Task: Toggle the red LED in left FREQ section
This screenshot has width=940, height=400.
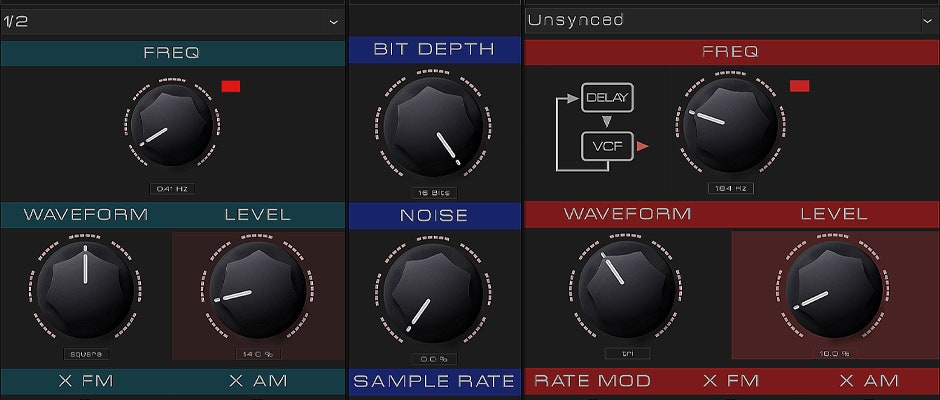Action: point(231,86)
